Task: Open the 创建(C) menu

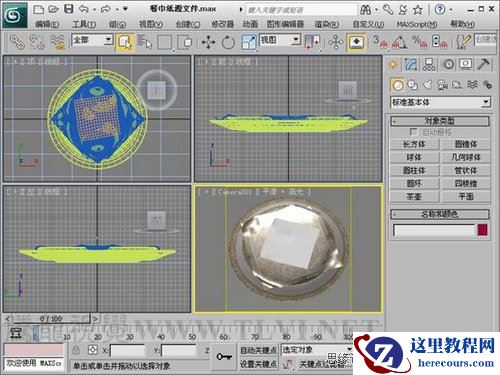Action: (188, 24)
